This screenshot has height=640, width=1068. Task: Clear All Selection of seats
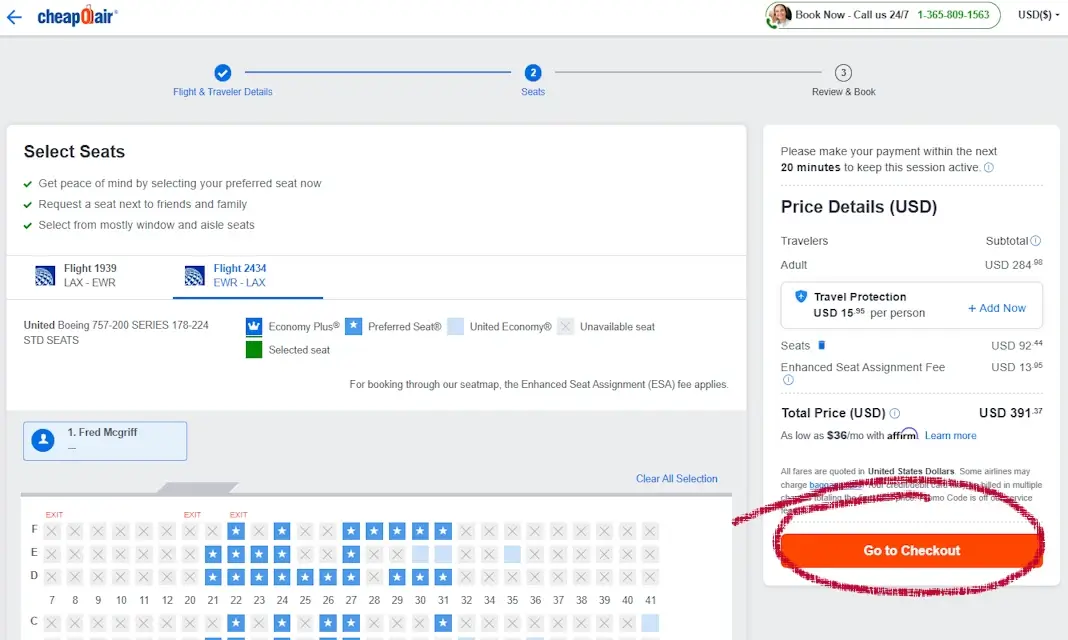tap(676, 479)
